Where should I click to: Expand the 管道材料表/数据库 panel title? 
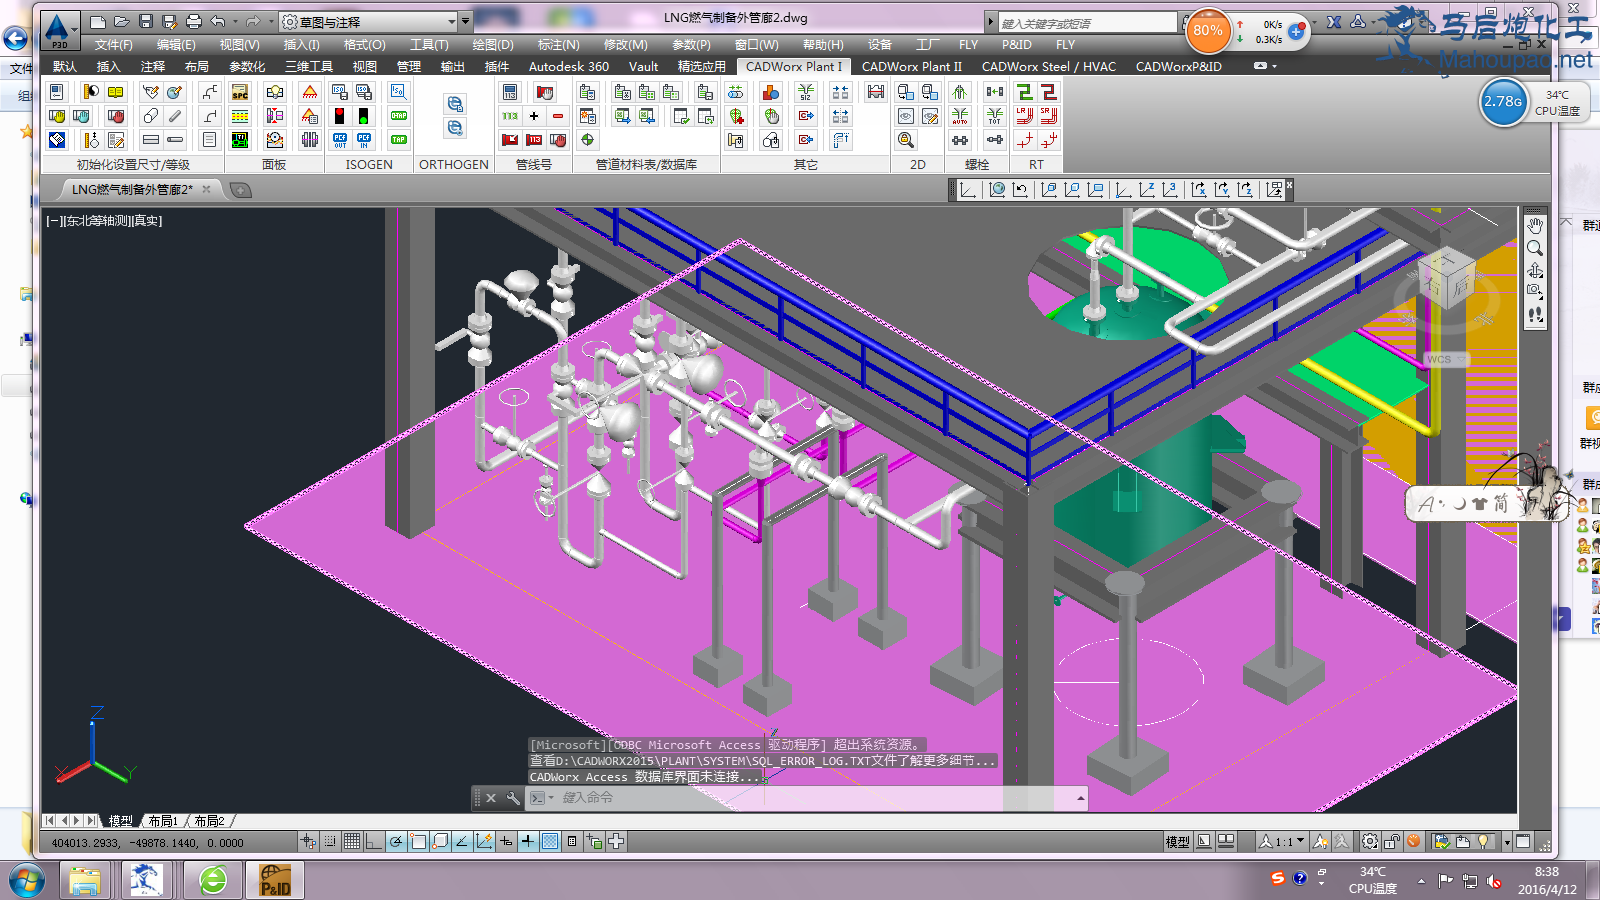tap(646, 165)
